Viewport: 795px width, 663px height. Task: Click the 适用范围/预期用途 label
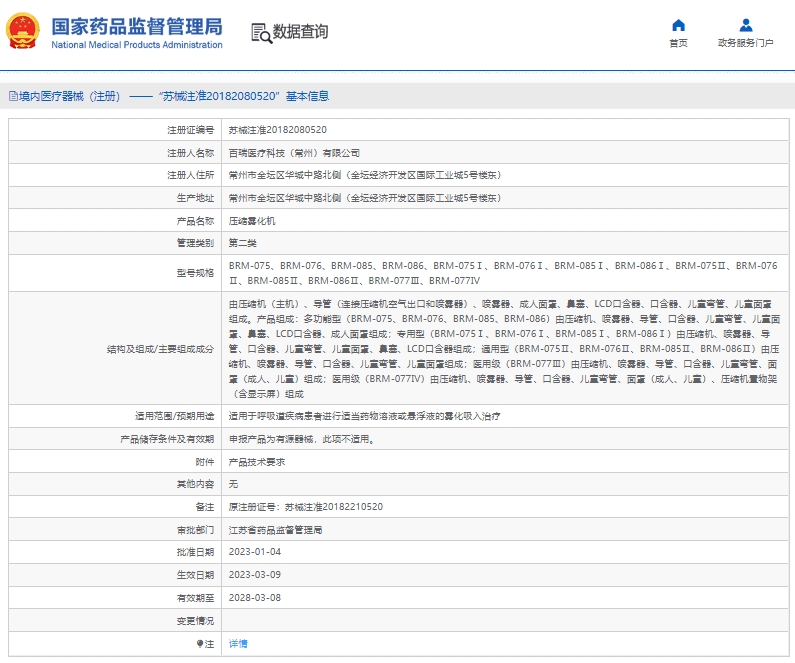(x=174, y=416)
